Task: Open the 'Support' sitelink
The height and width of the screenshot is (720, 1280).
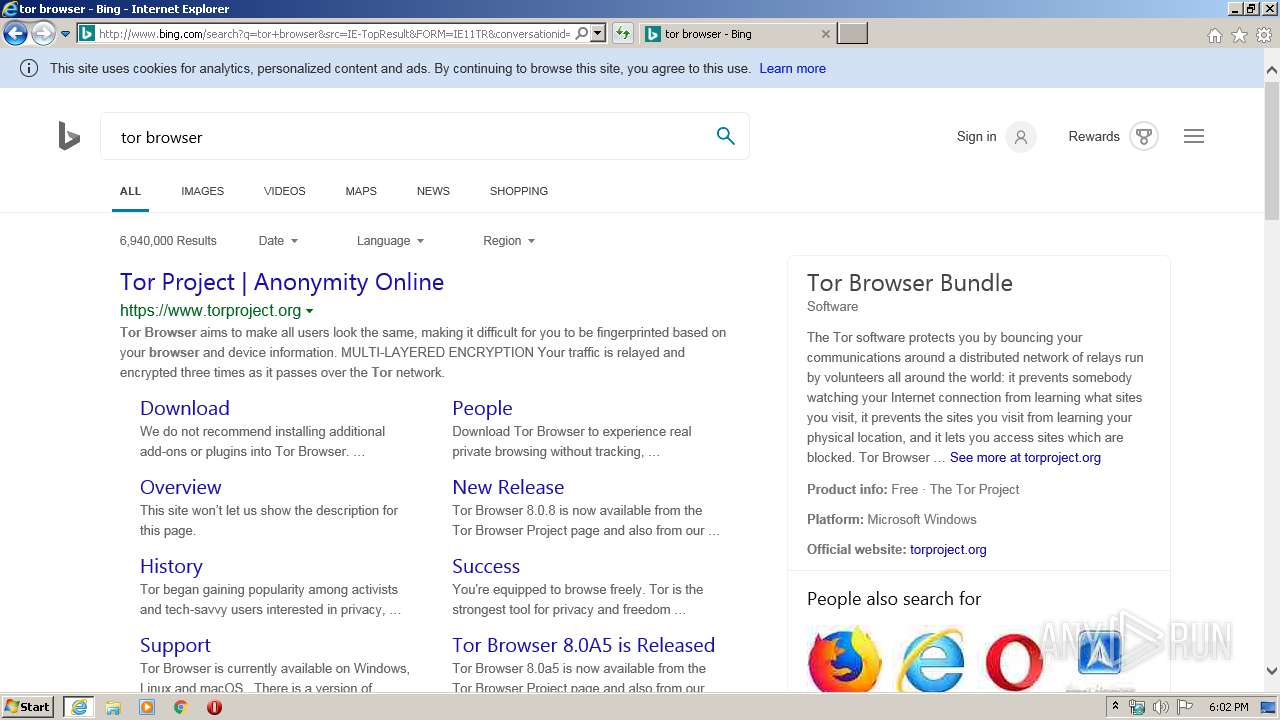Action: coord(175,645)
